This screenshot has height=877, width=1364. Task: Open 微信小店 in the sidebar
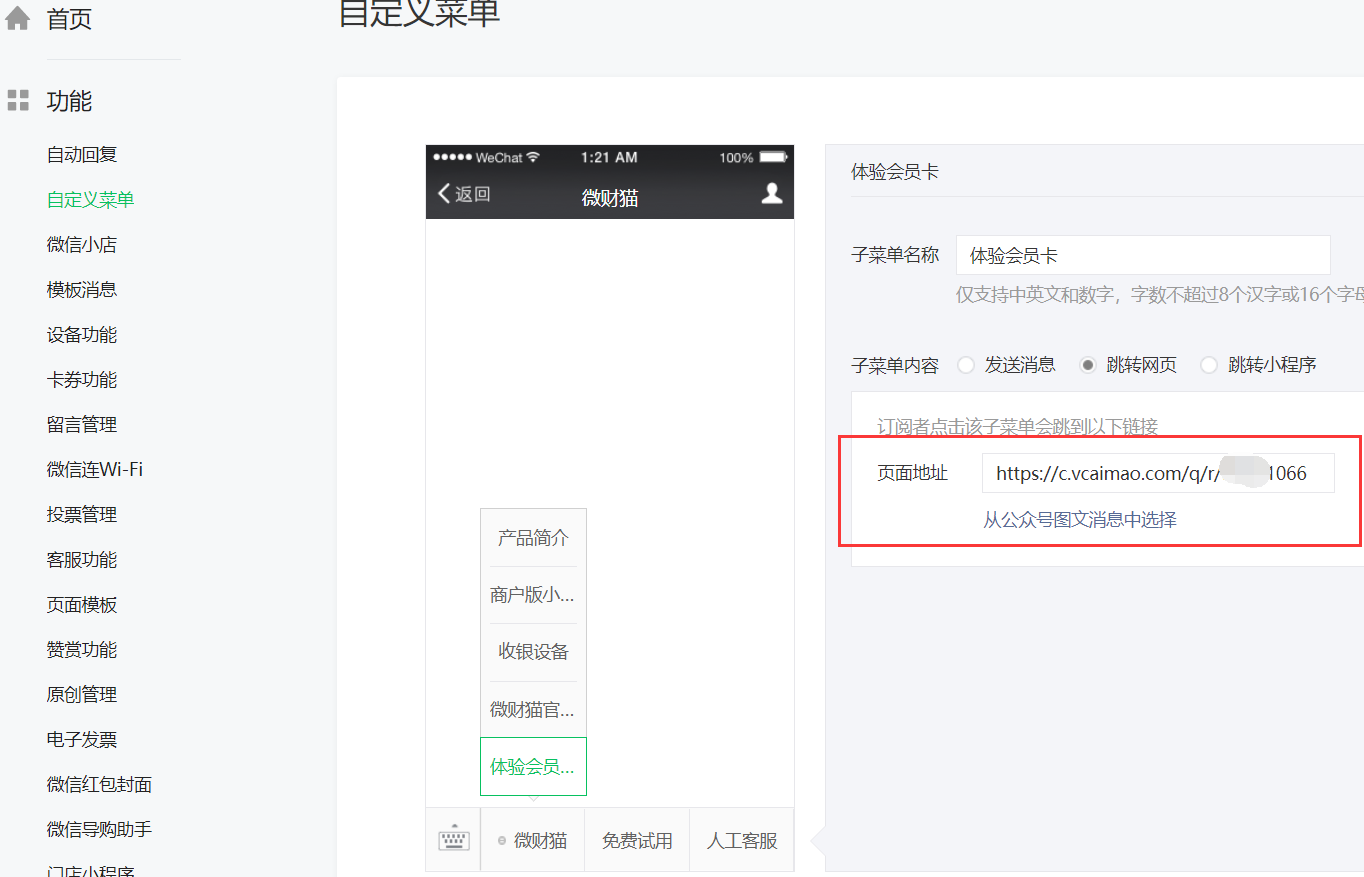click(82, 245)
